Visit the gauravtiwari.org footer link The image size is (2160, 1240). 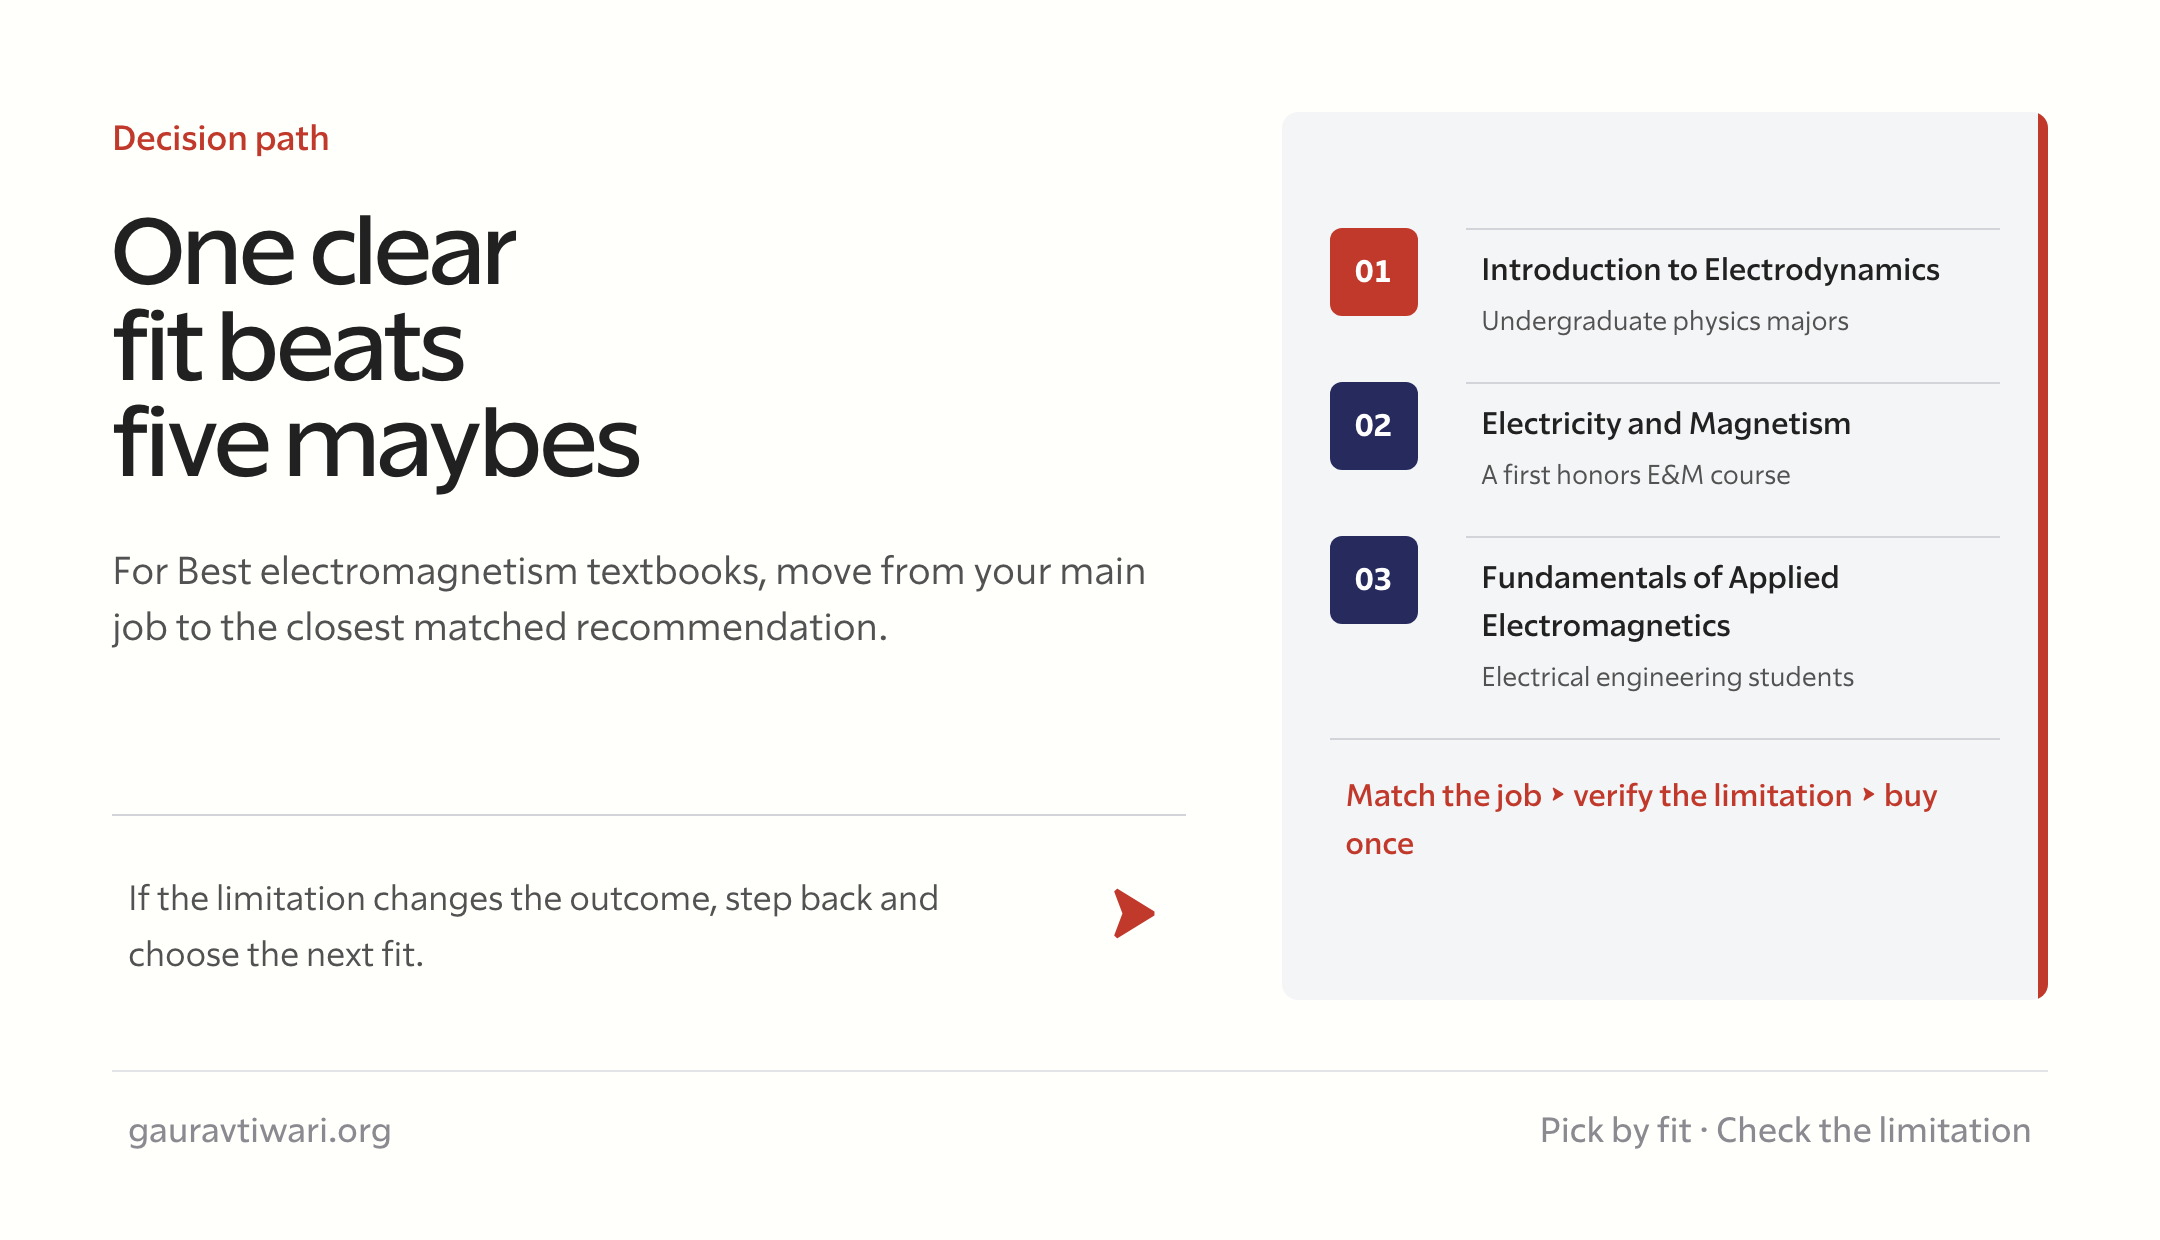click(260, 1131)
